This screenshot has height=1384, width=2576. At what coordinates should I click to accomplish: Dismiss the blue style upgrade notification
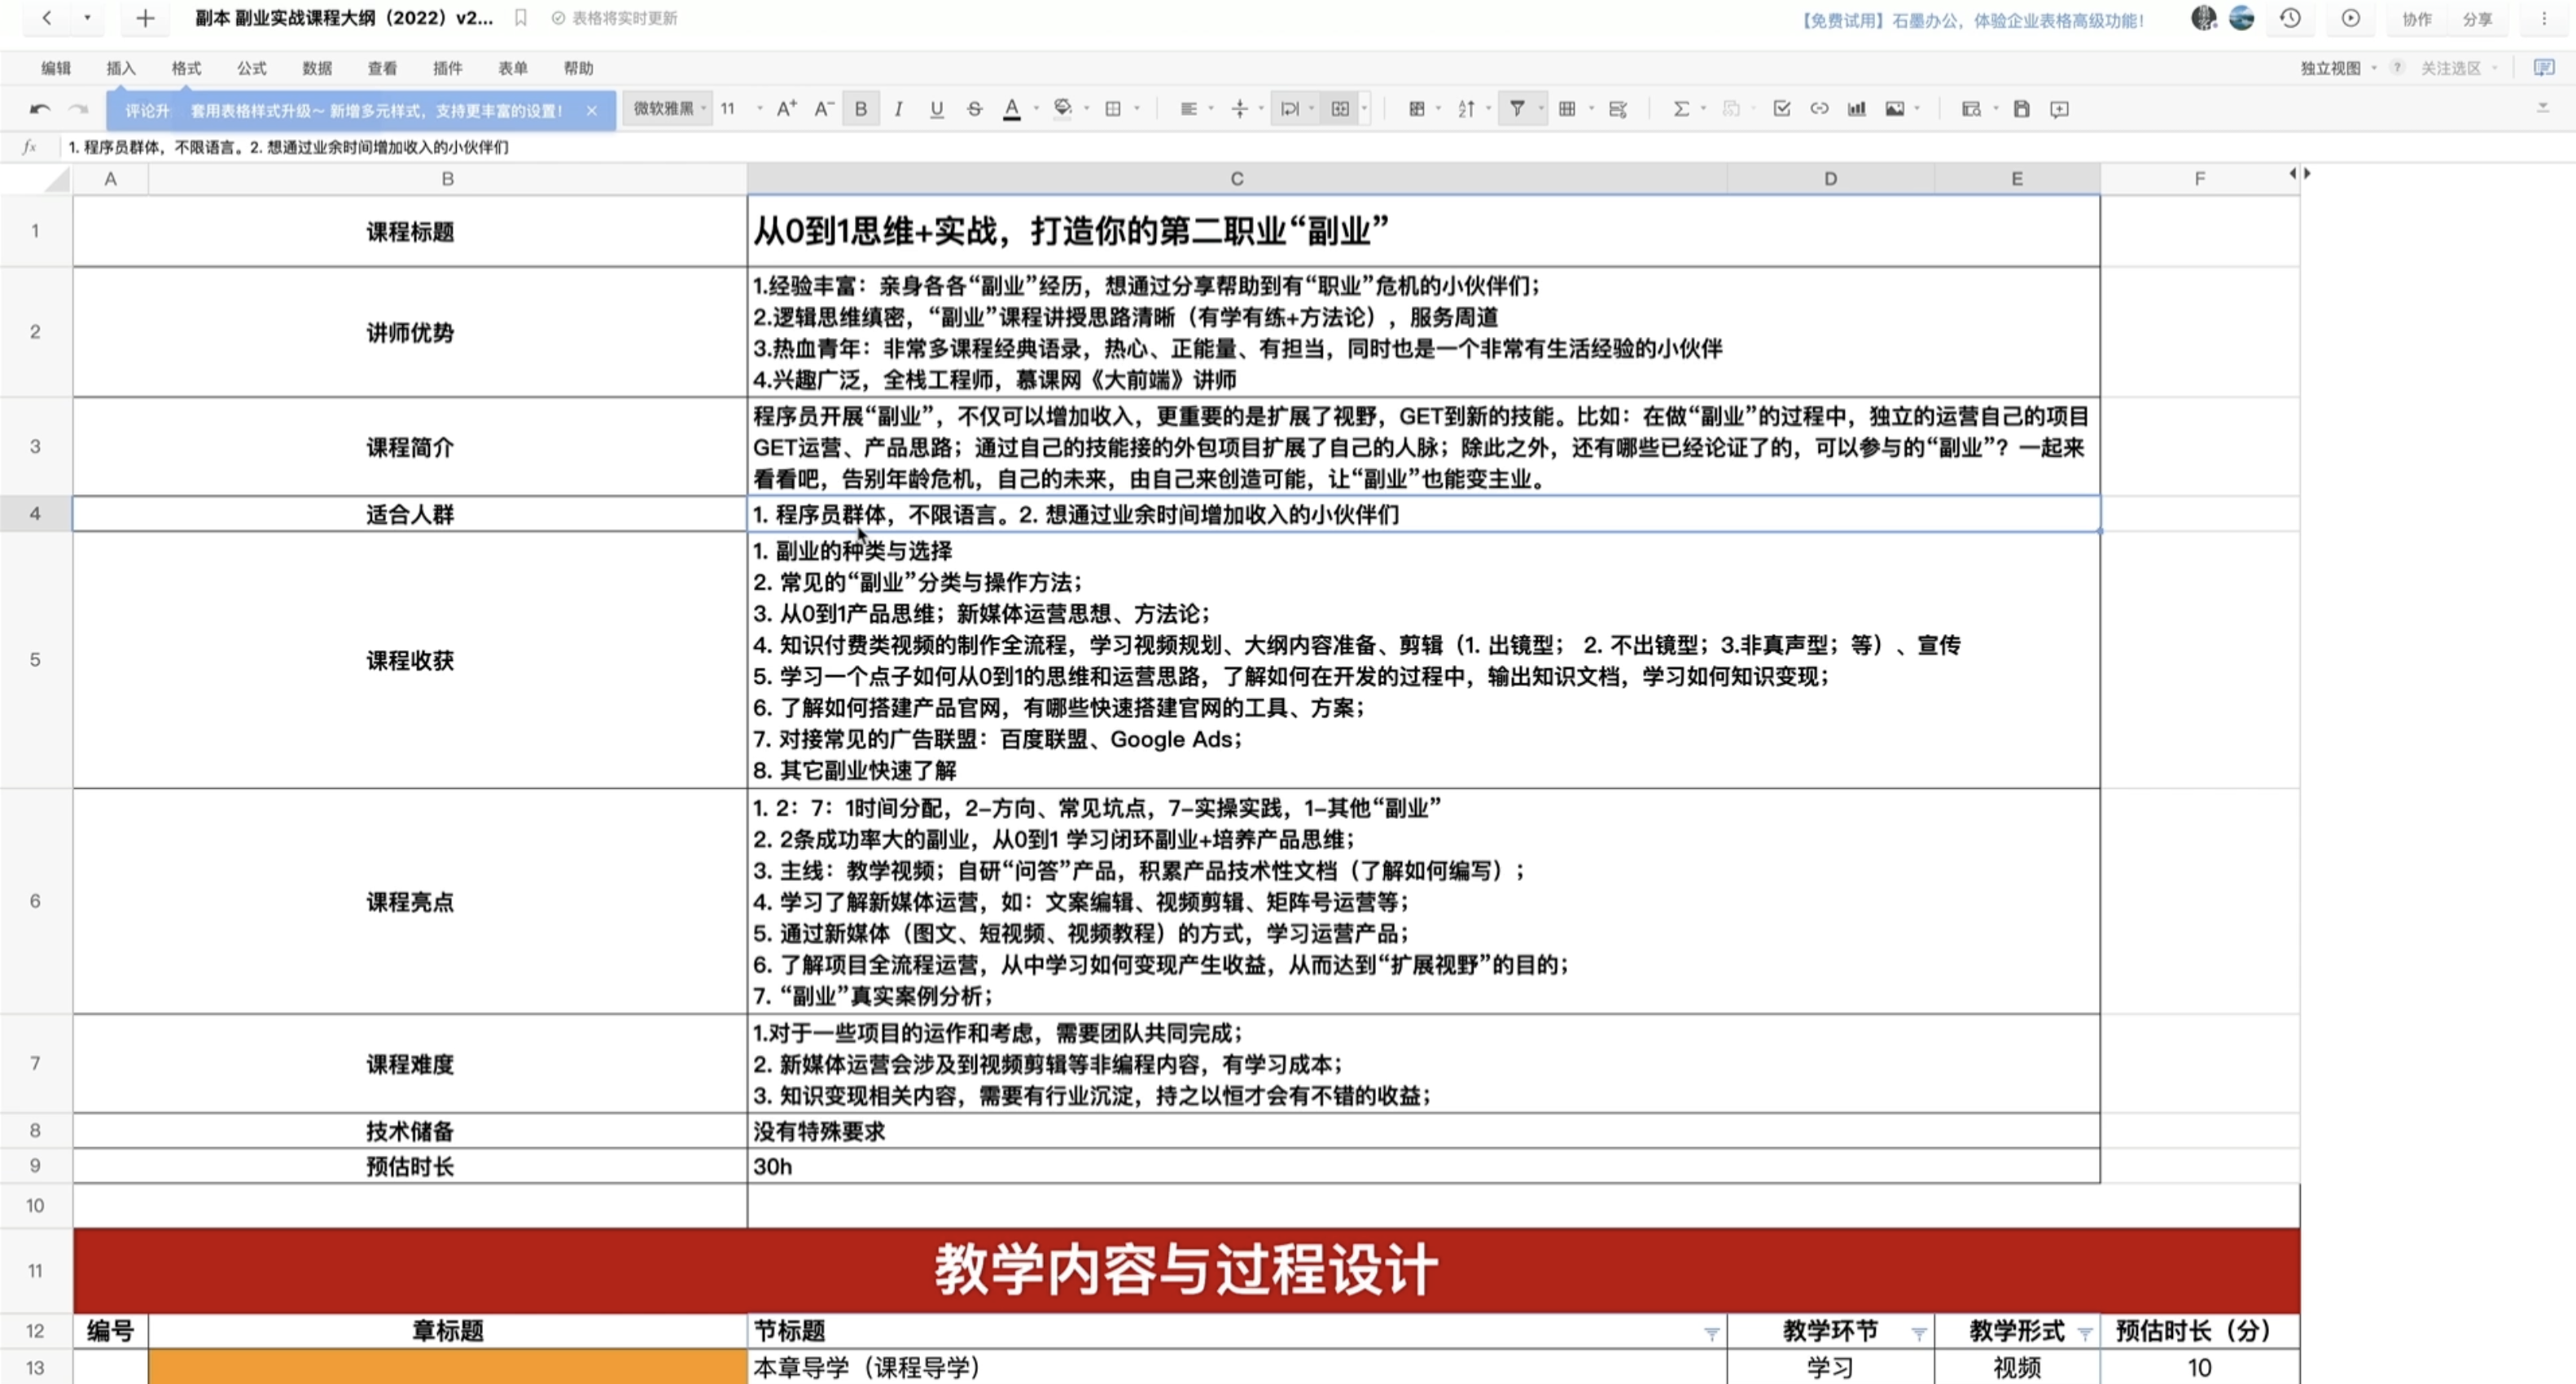[x=592, y=111]
